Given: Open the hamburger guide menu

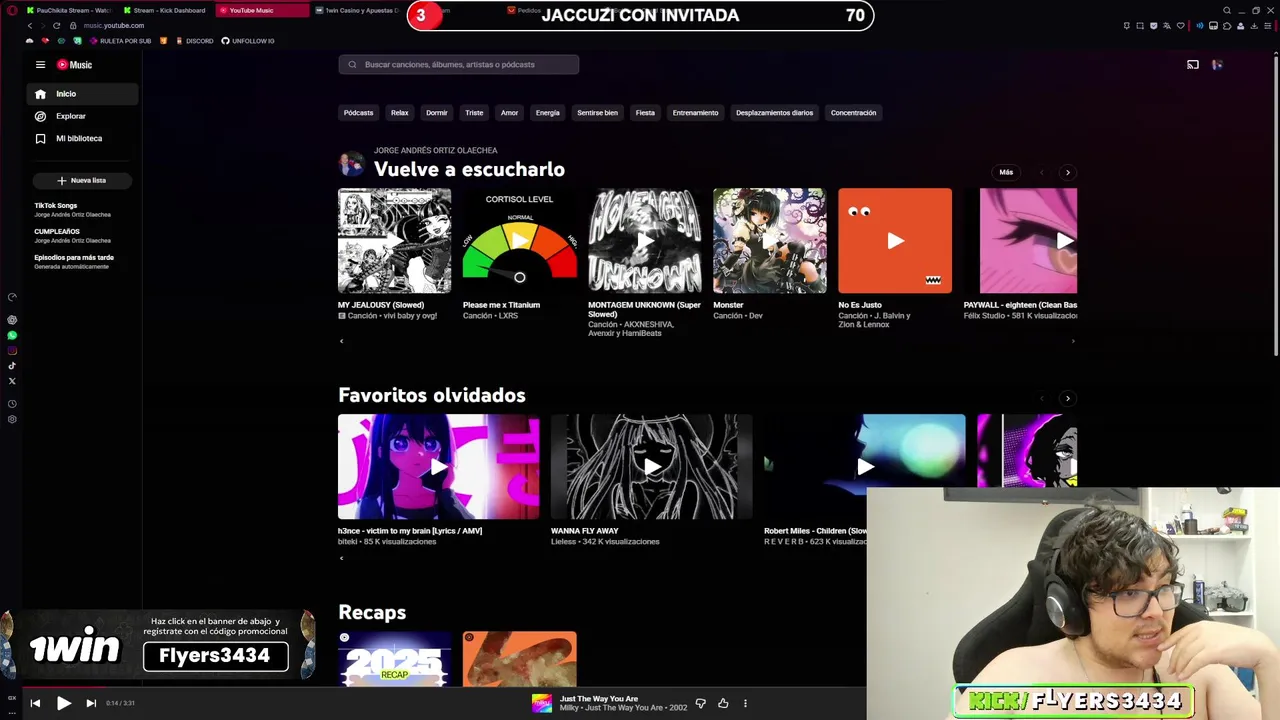Looking at the screenshot, I should (40, 65).
